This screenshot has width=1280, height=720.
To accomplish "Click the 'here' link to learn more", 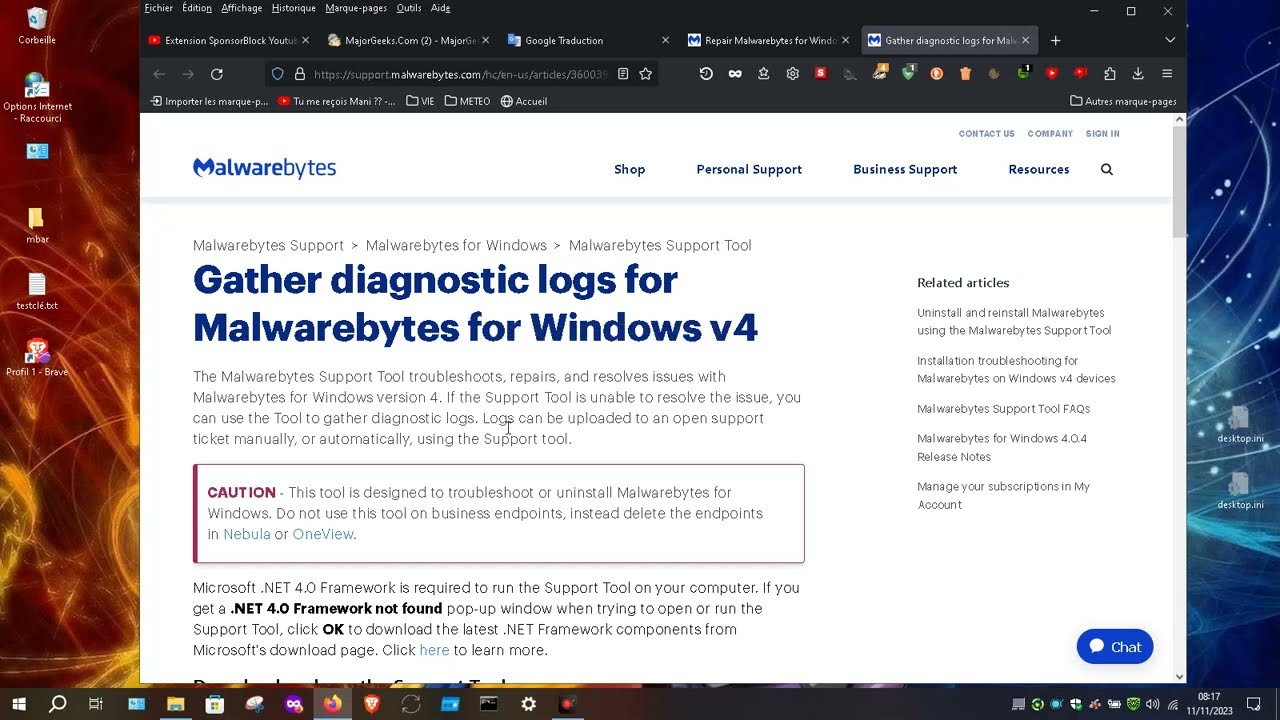I will tap(434, 650).
